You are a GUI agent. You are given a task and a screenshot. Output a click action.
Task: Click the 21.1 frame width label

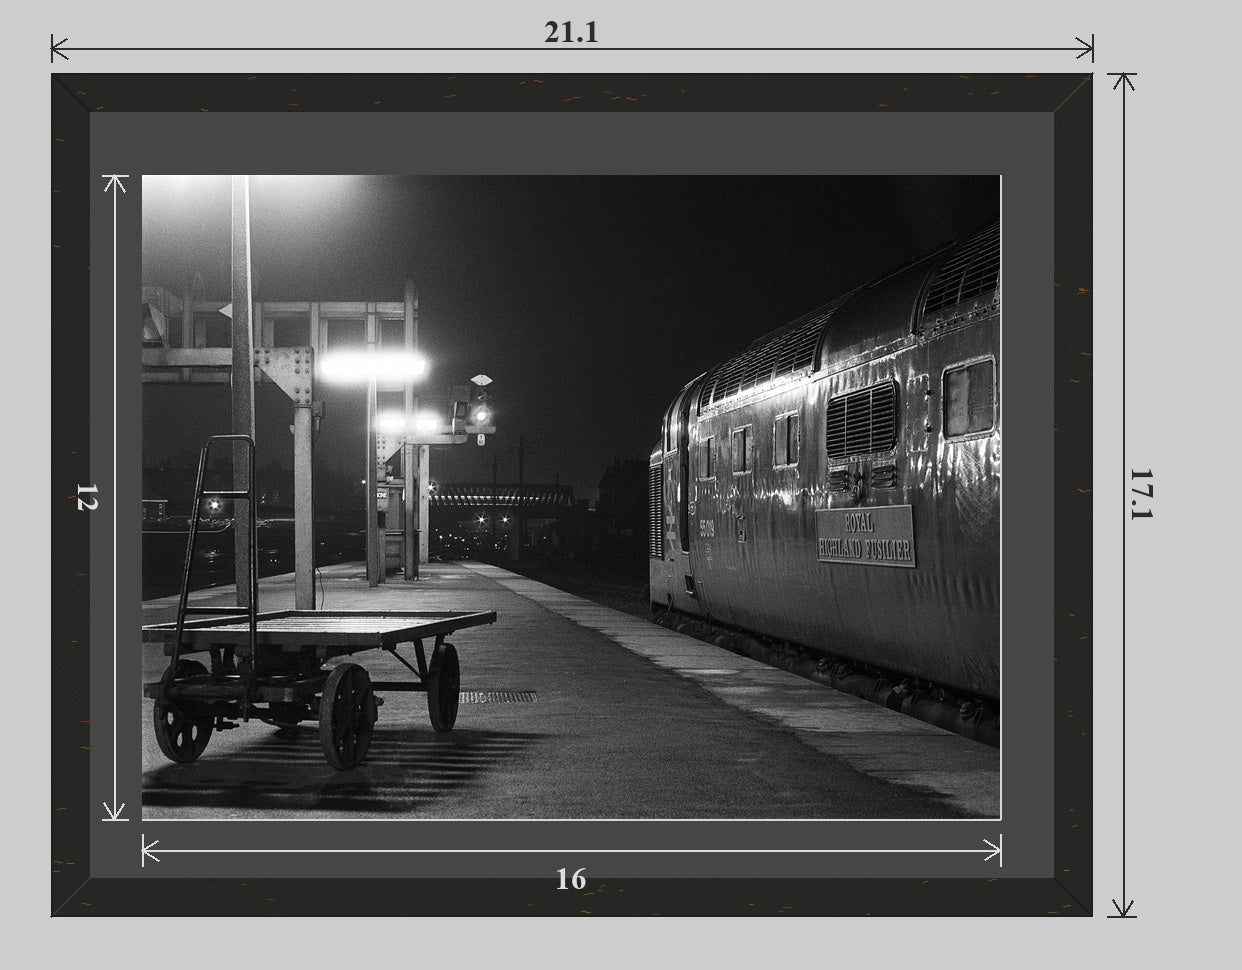tap(571, 32)
